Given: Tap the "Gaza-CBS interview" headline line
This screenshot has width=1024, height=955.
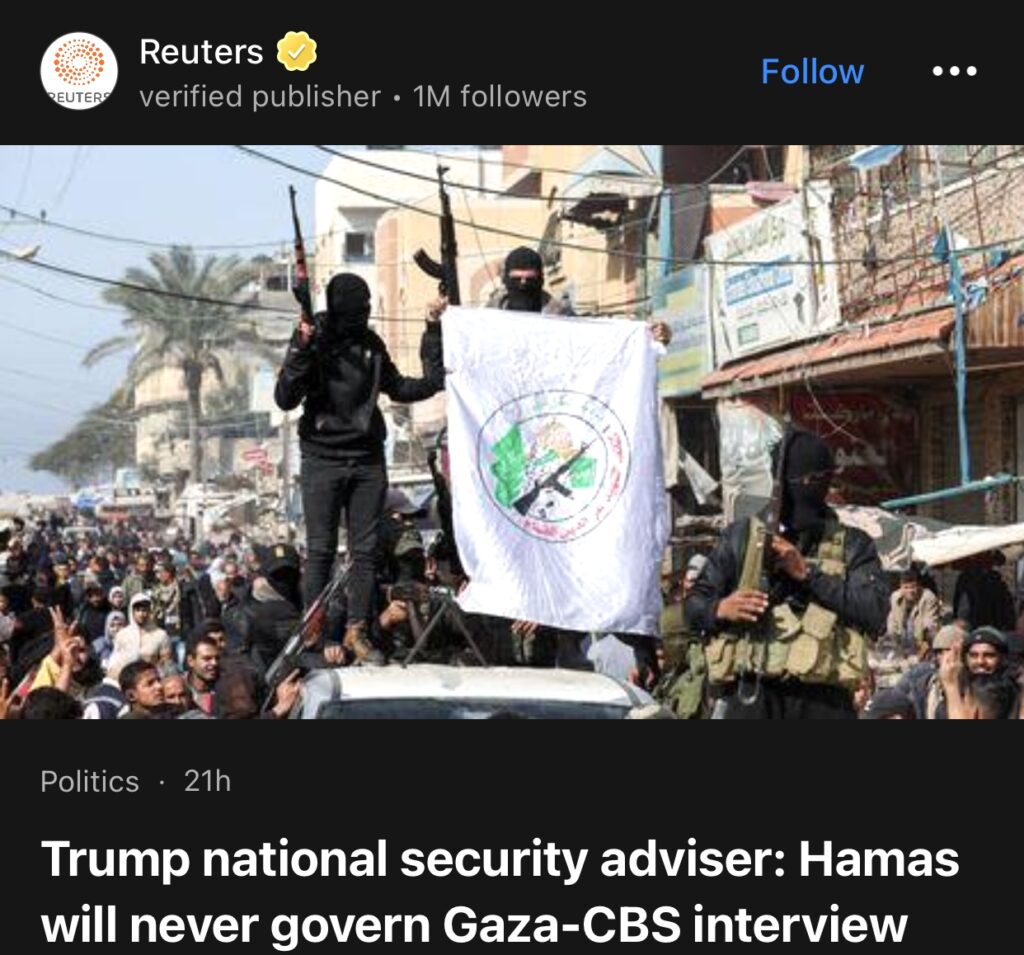Looking at the screenshot, I should tap(675, 924).
